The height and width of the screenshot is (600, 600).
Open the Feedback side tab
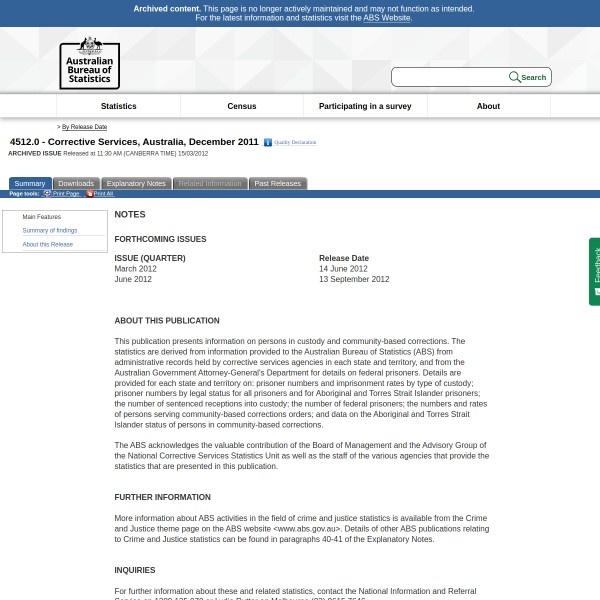[x=595, y=271]
